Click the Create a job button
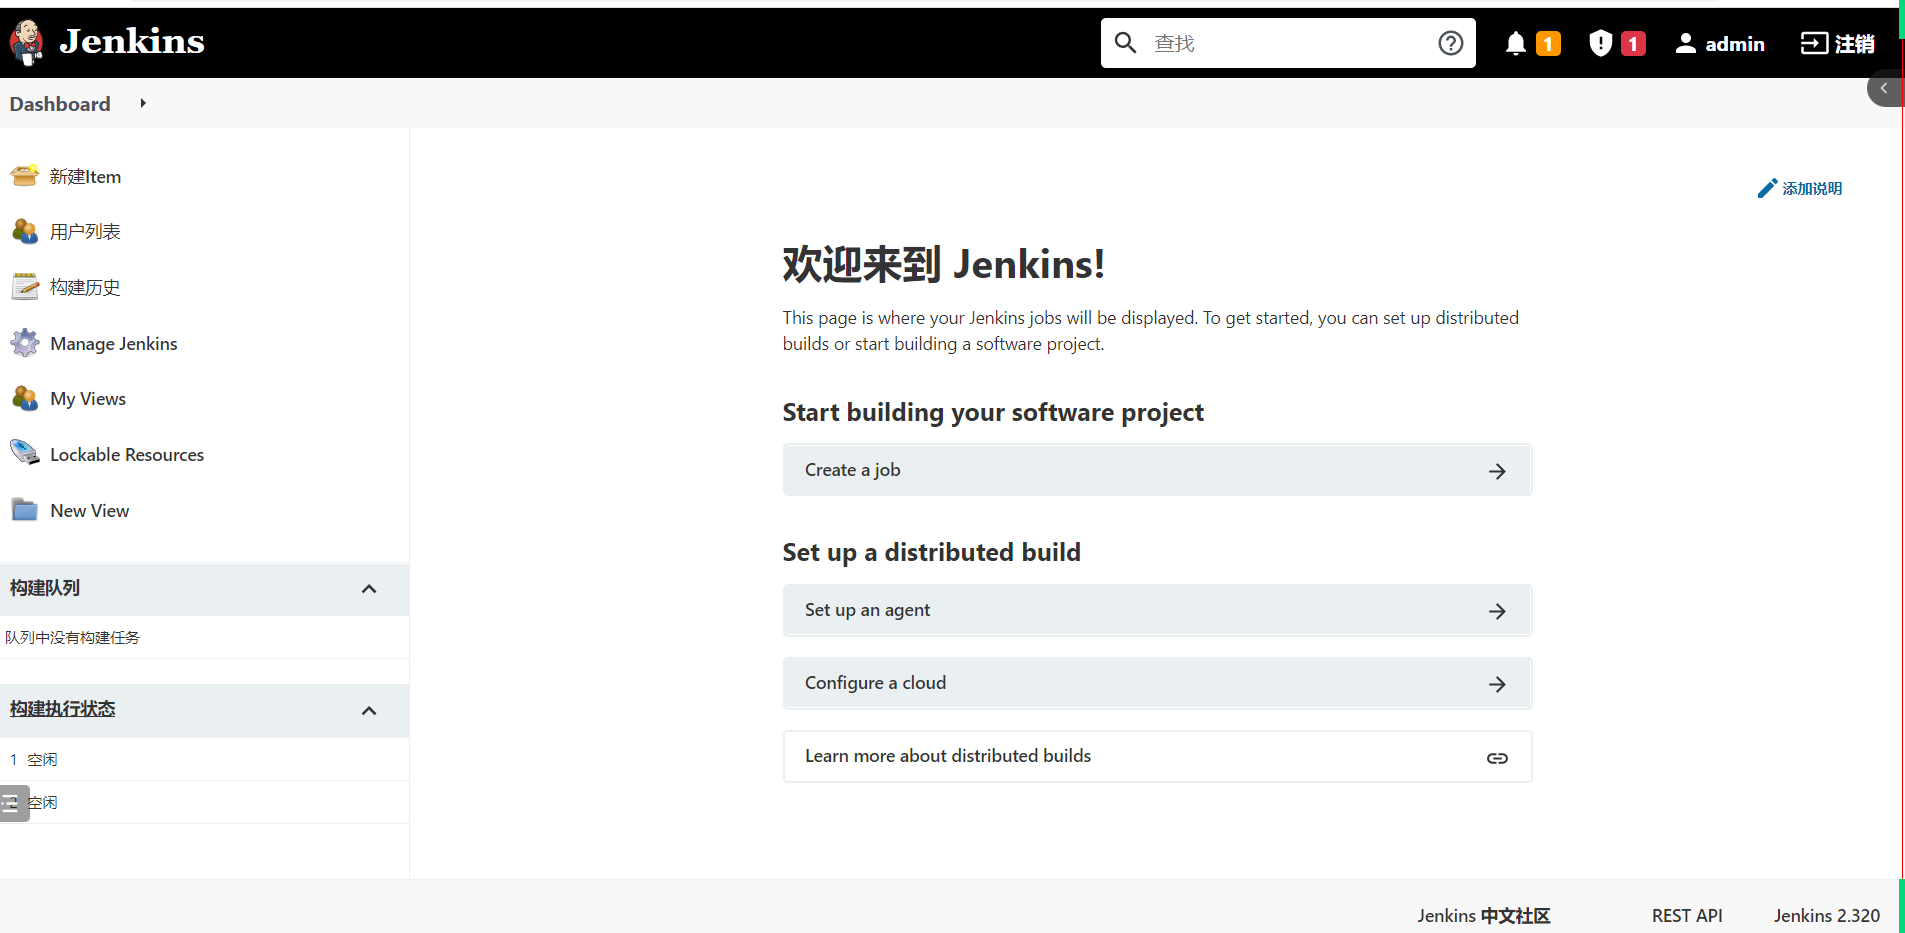Viewport: 1905px width, 933px height. [1157, 470]
